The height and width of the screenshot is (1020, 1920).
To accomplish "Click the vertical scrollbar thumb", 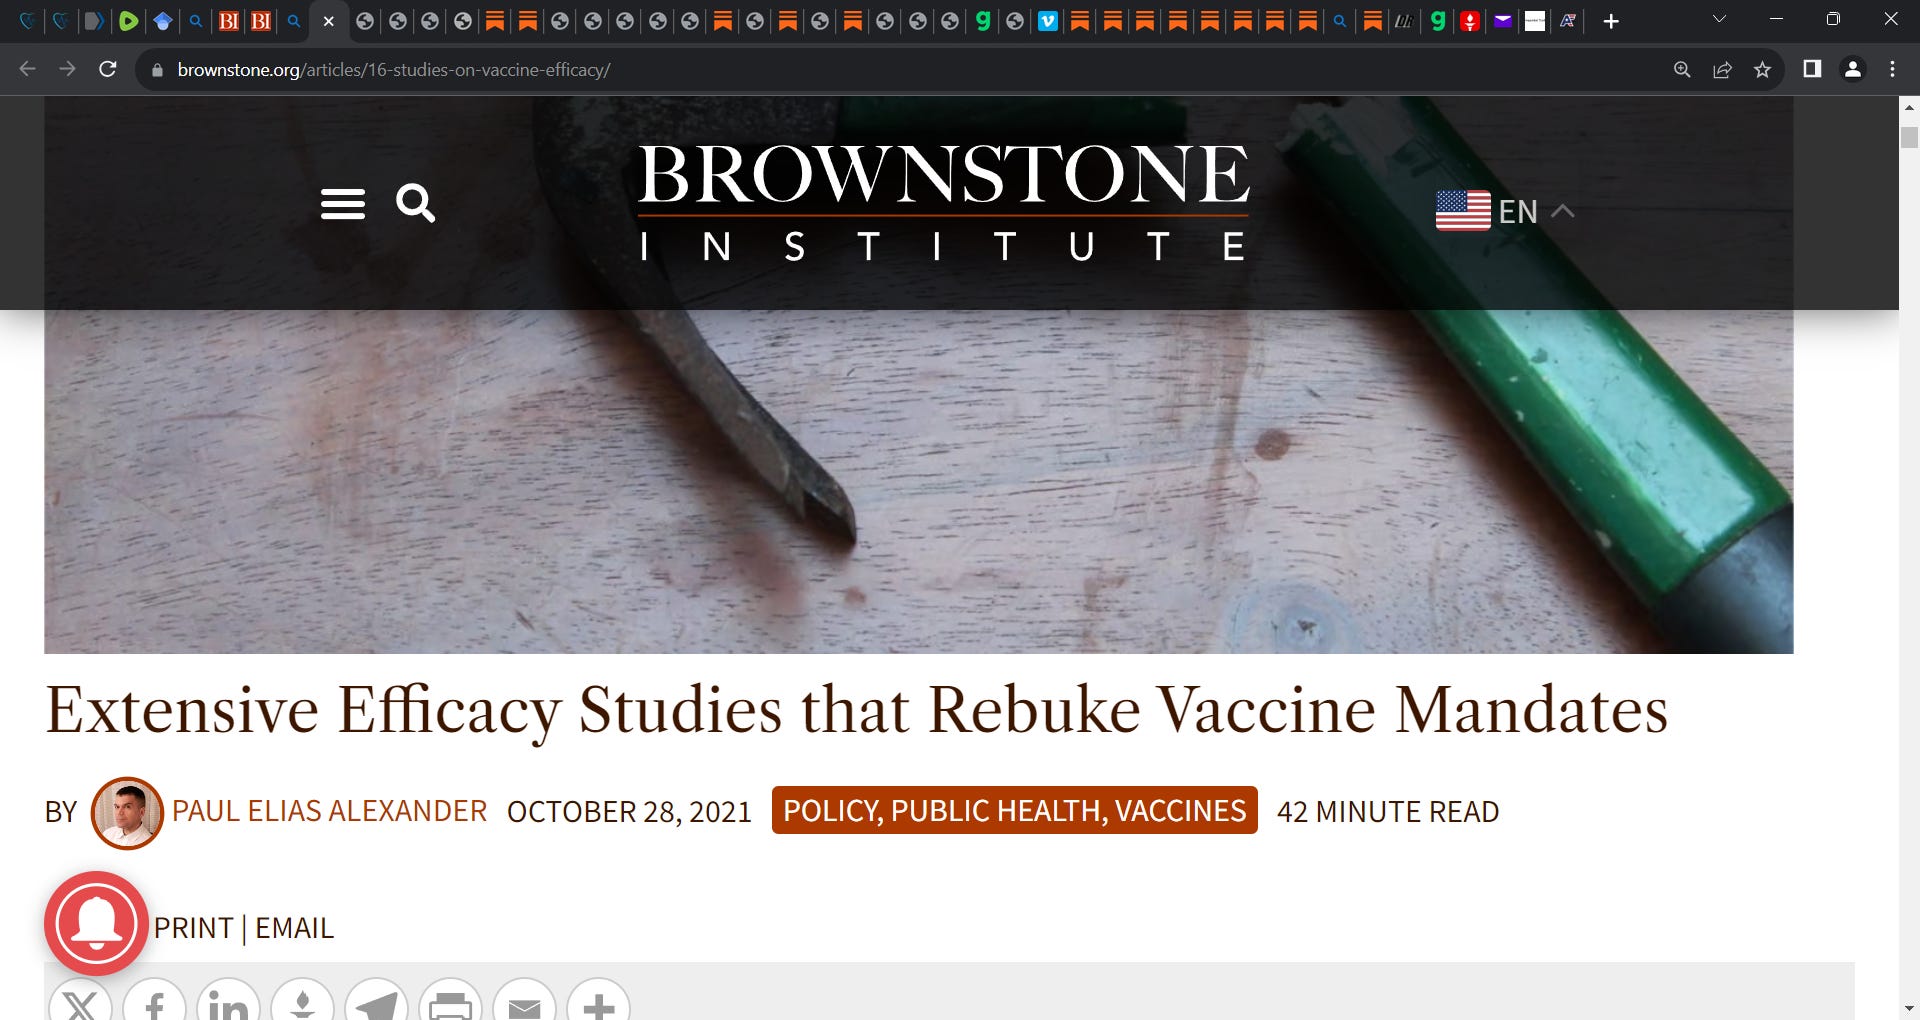I will point(1909,137).
